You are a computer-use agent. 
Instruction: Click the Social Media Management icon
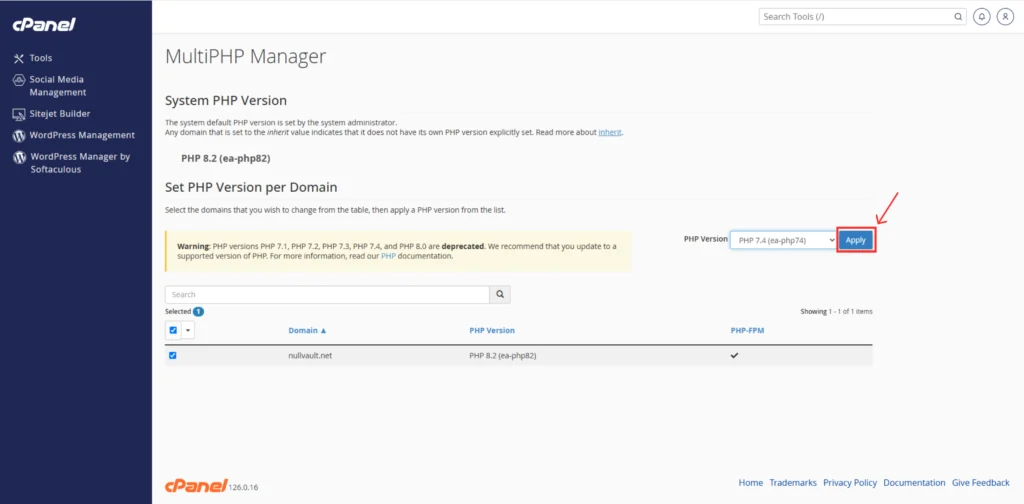tap(19, 80)
